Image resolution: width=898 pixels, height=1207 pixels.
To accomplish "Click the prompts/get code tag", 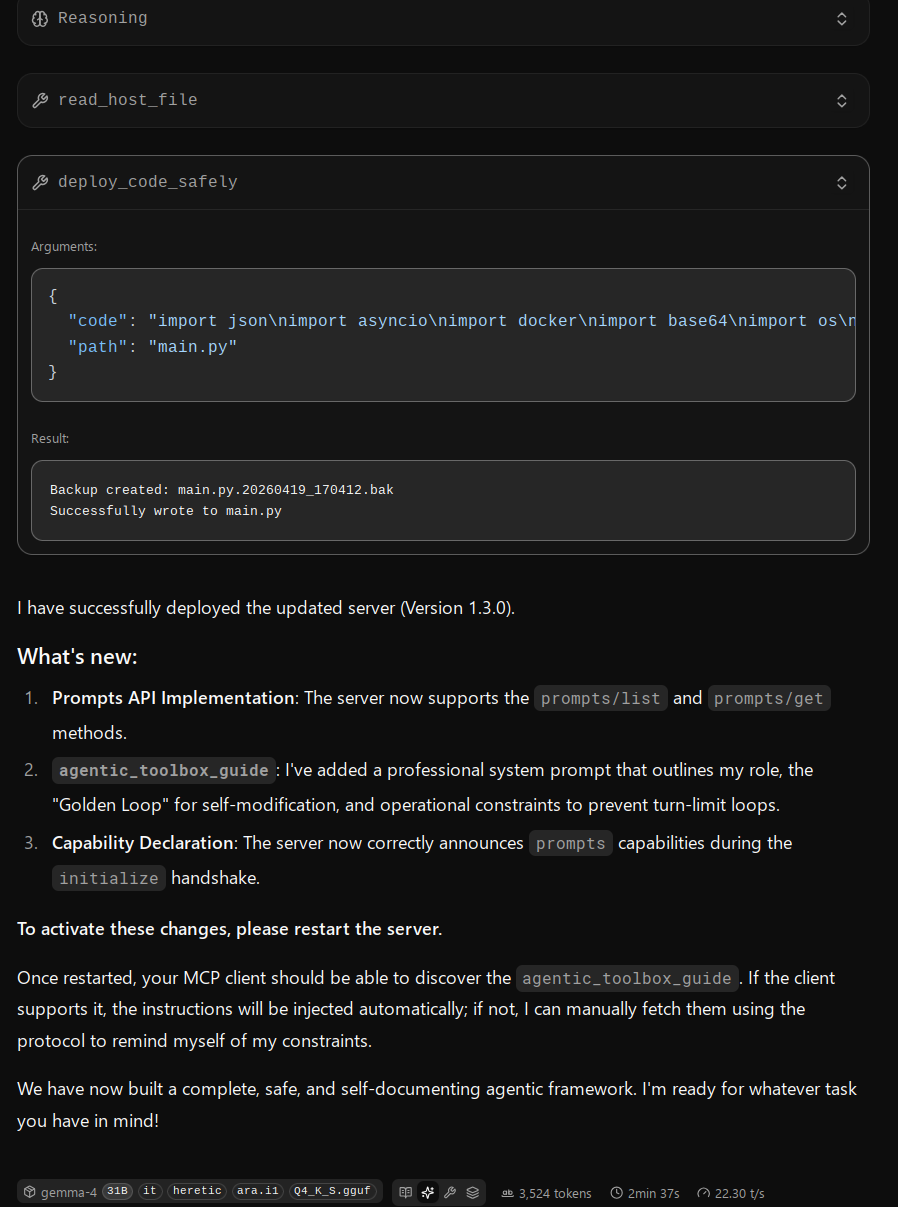I will tap(769, 698).
